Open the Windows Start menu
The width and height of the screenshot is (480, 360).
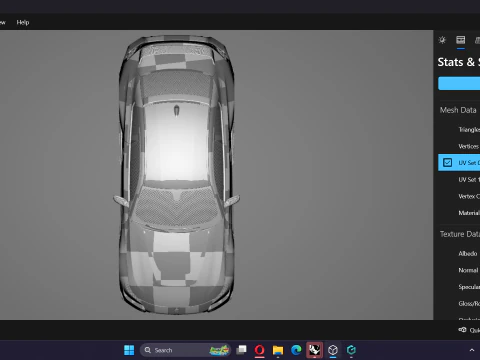[x=129, y=350]
